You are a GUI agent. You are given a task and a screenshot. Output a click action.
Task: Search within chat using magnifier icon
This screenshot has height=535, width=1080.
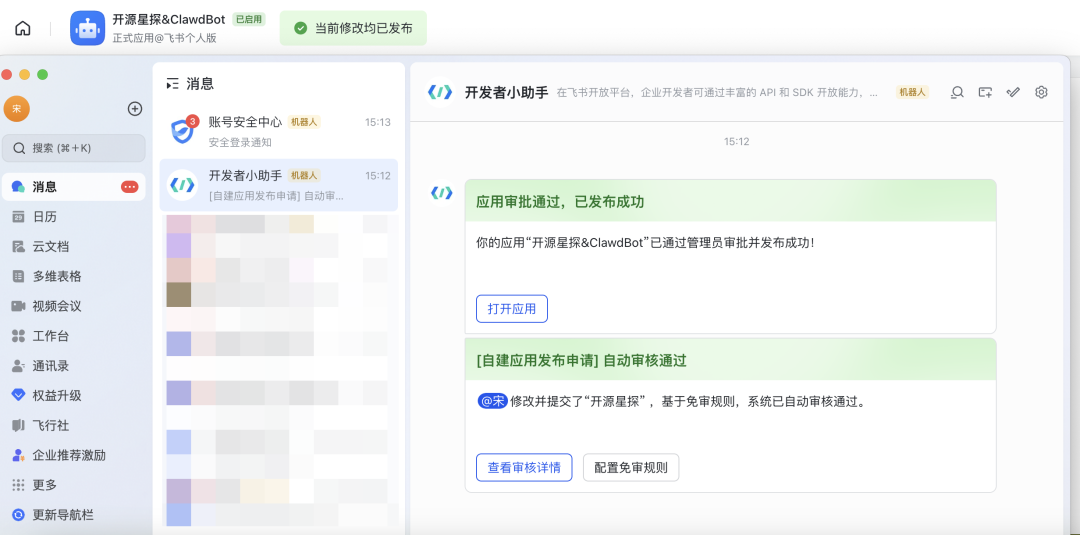tap(957, 92)
